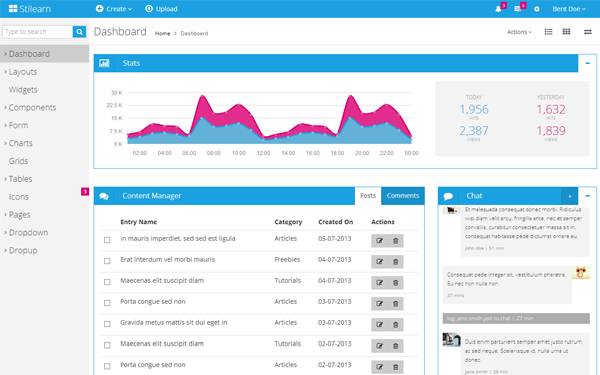Viewport: 600px width, 375px height.
Task: Delete the Porta congue entry dated 03-07-2013
Action: point(396,304)
